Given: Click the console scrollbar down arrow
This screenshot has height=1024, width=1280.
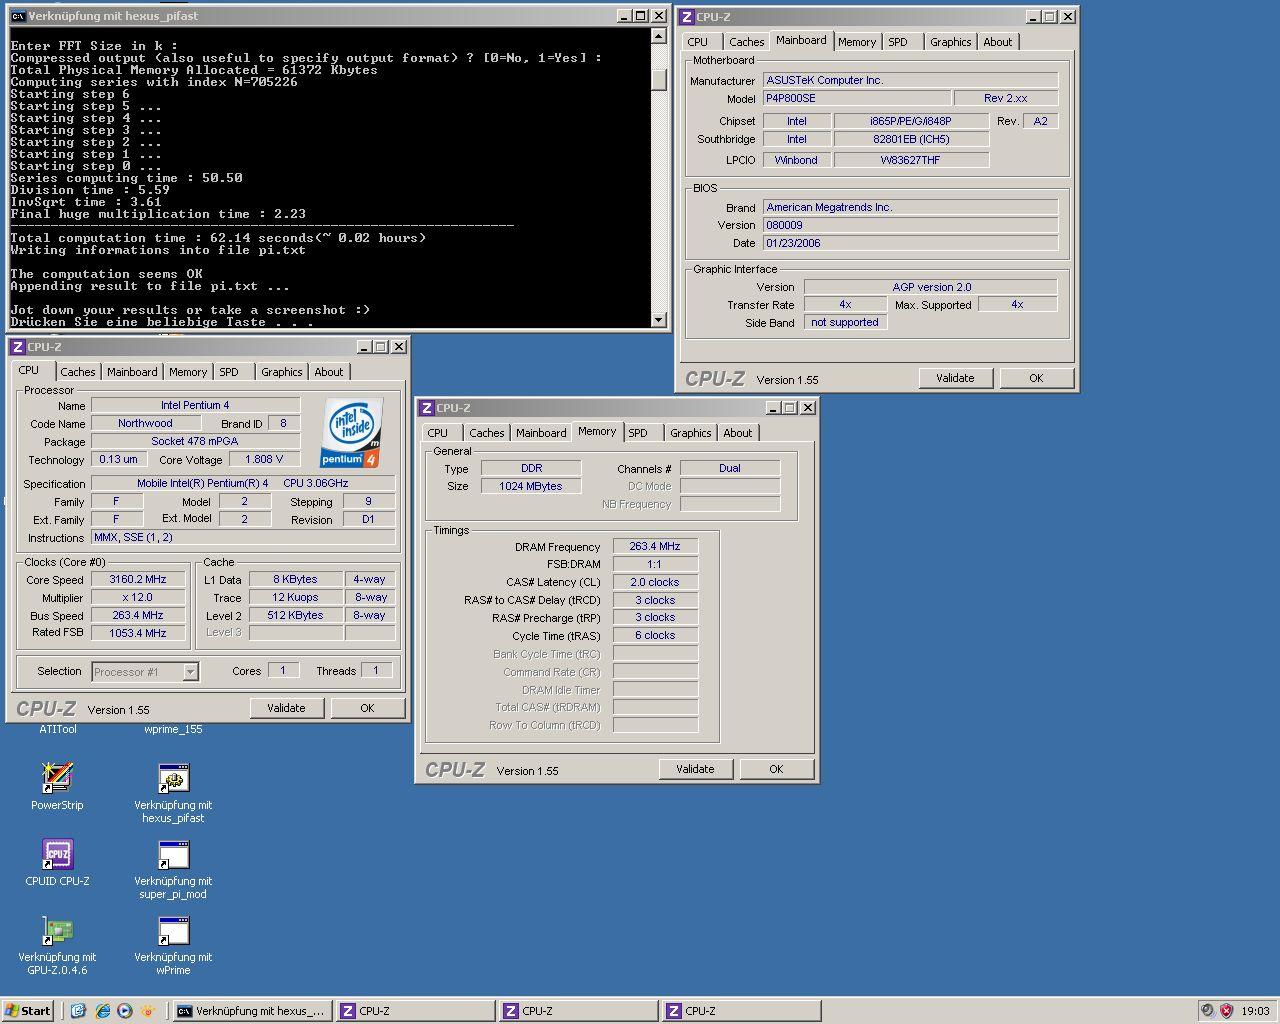Looking at the screenshot, I should 658,320.
